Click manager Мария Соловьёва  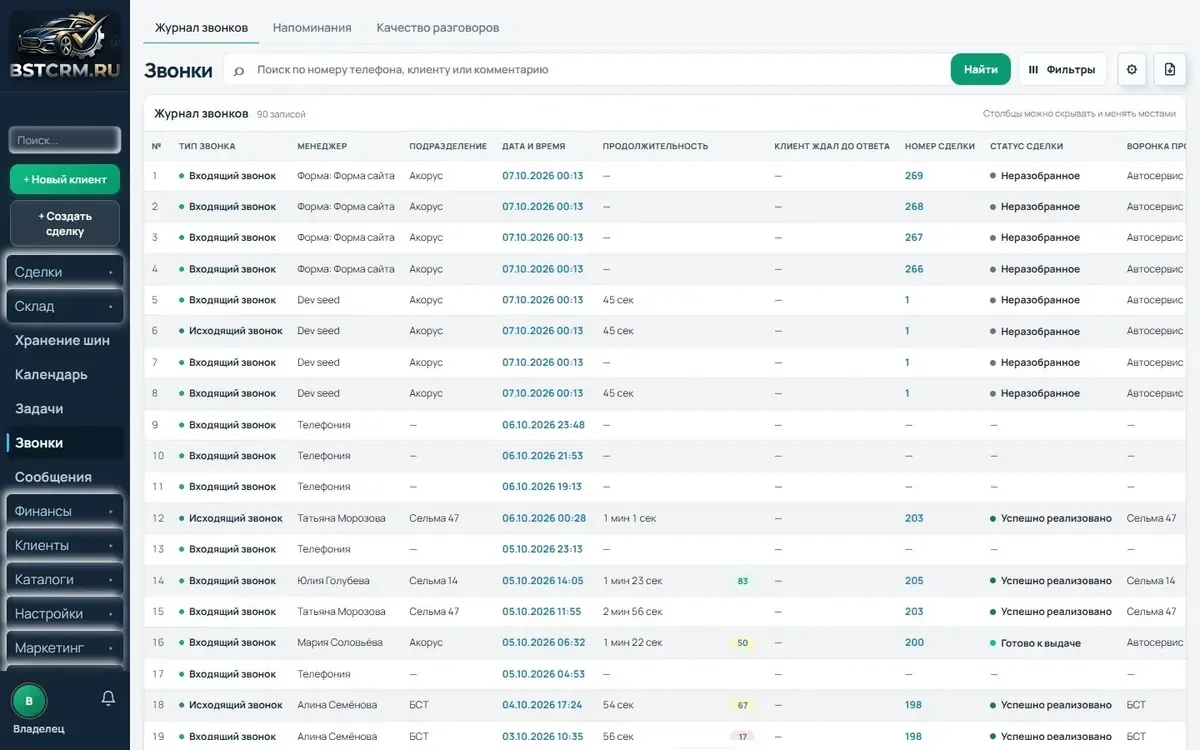(340, 643)
